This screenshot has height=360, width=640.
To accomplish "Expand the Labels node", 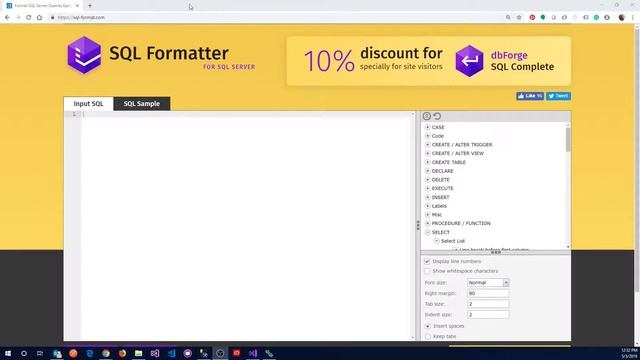I will 427,206.
